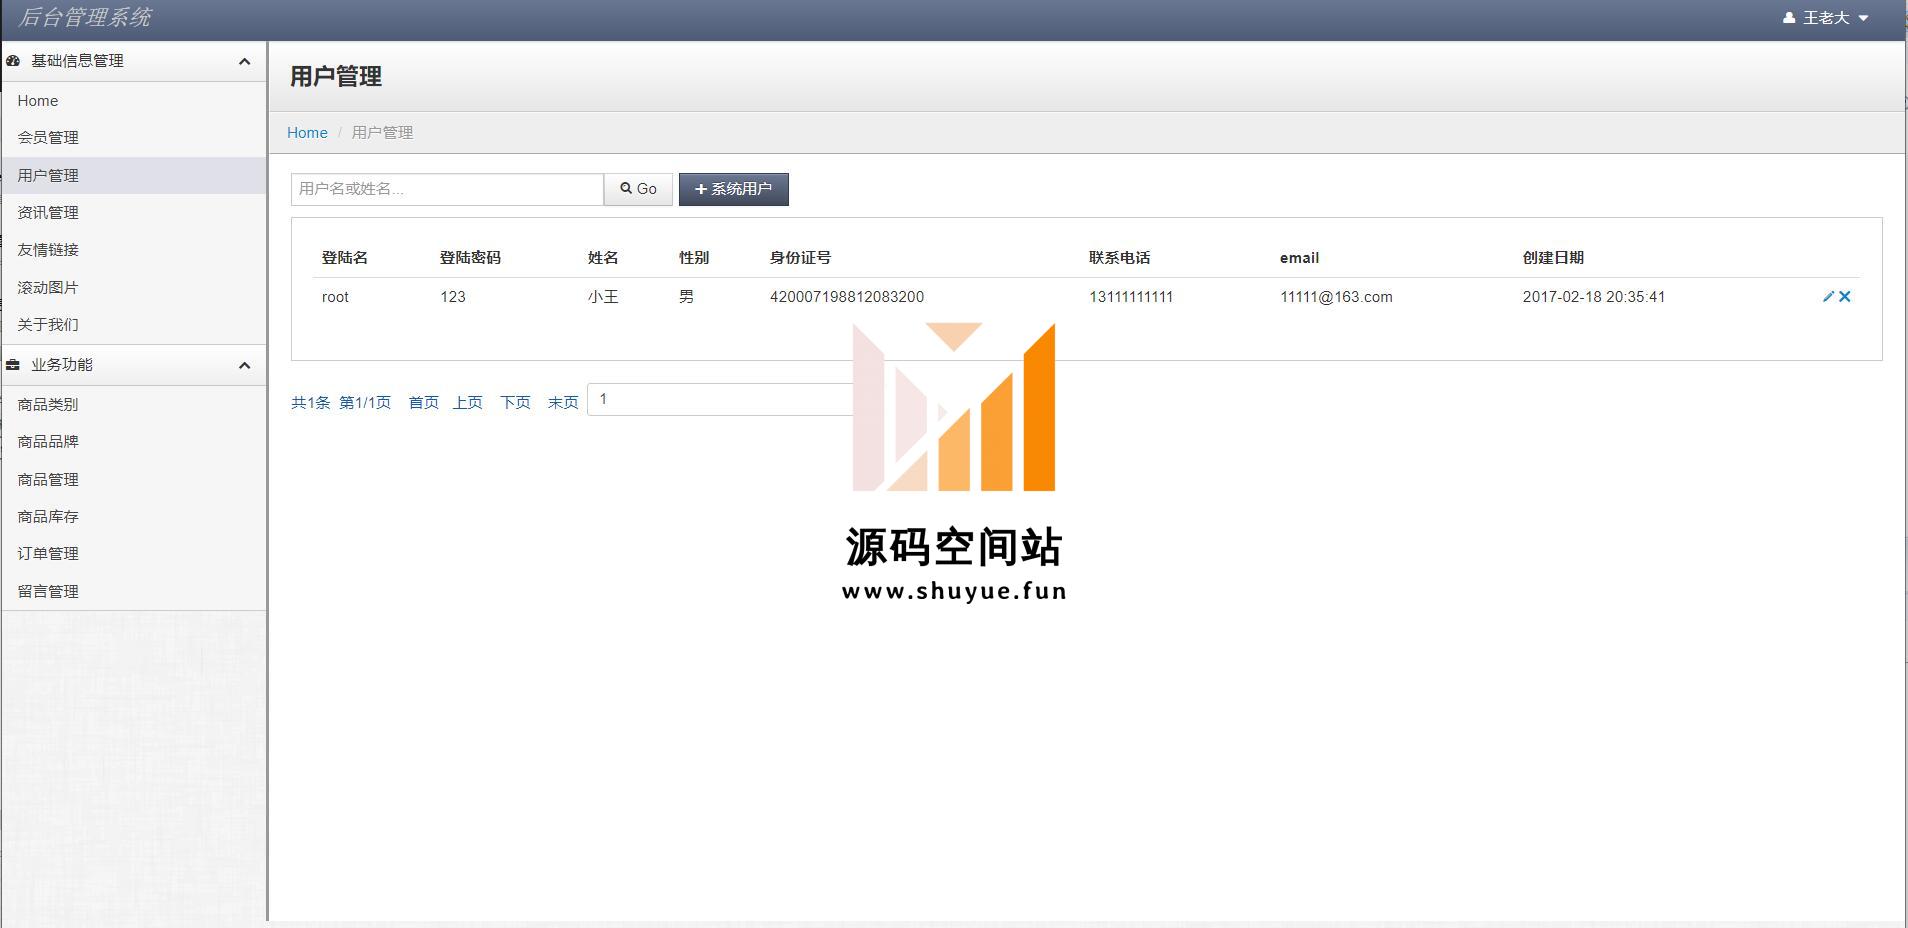Open 资讯管理 in the sidebar
The height and width of the screenshot is (928, 1908).
pyautogui.click(x=133, y=212)
